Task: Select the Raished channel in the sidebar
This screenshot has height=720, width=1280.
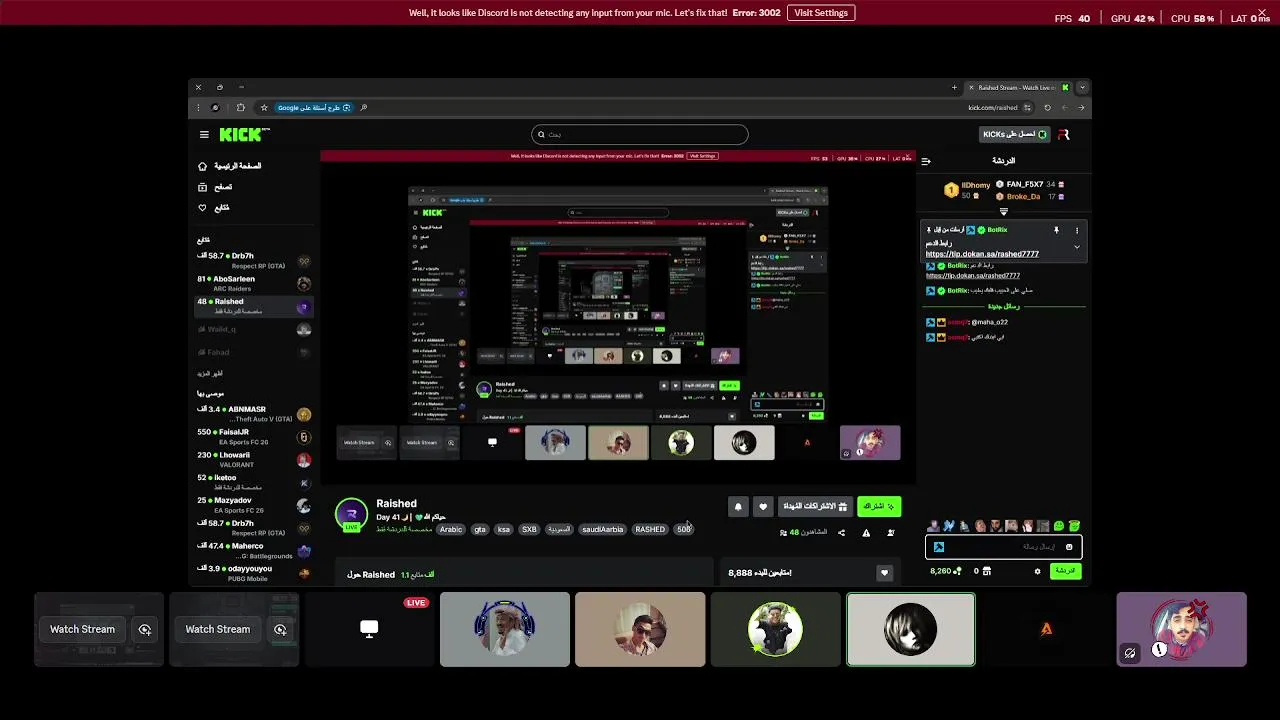Action: tap(254, 306)
